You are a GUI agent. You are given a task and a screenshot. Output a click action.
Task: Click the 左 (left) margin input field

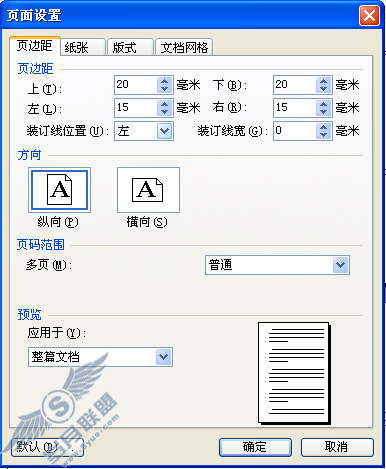135,108
